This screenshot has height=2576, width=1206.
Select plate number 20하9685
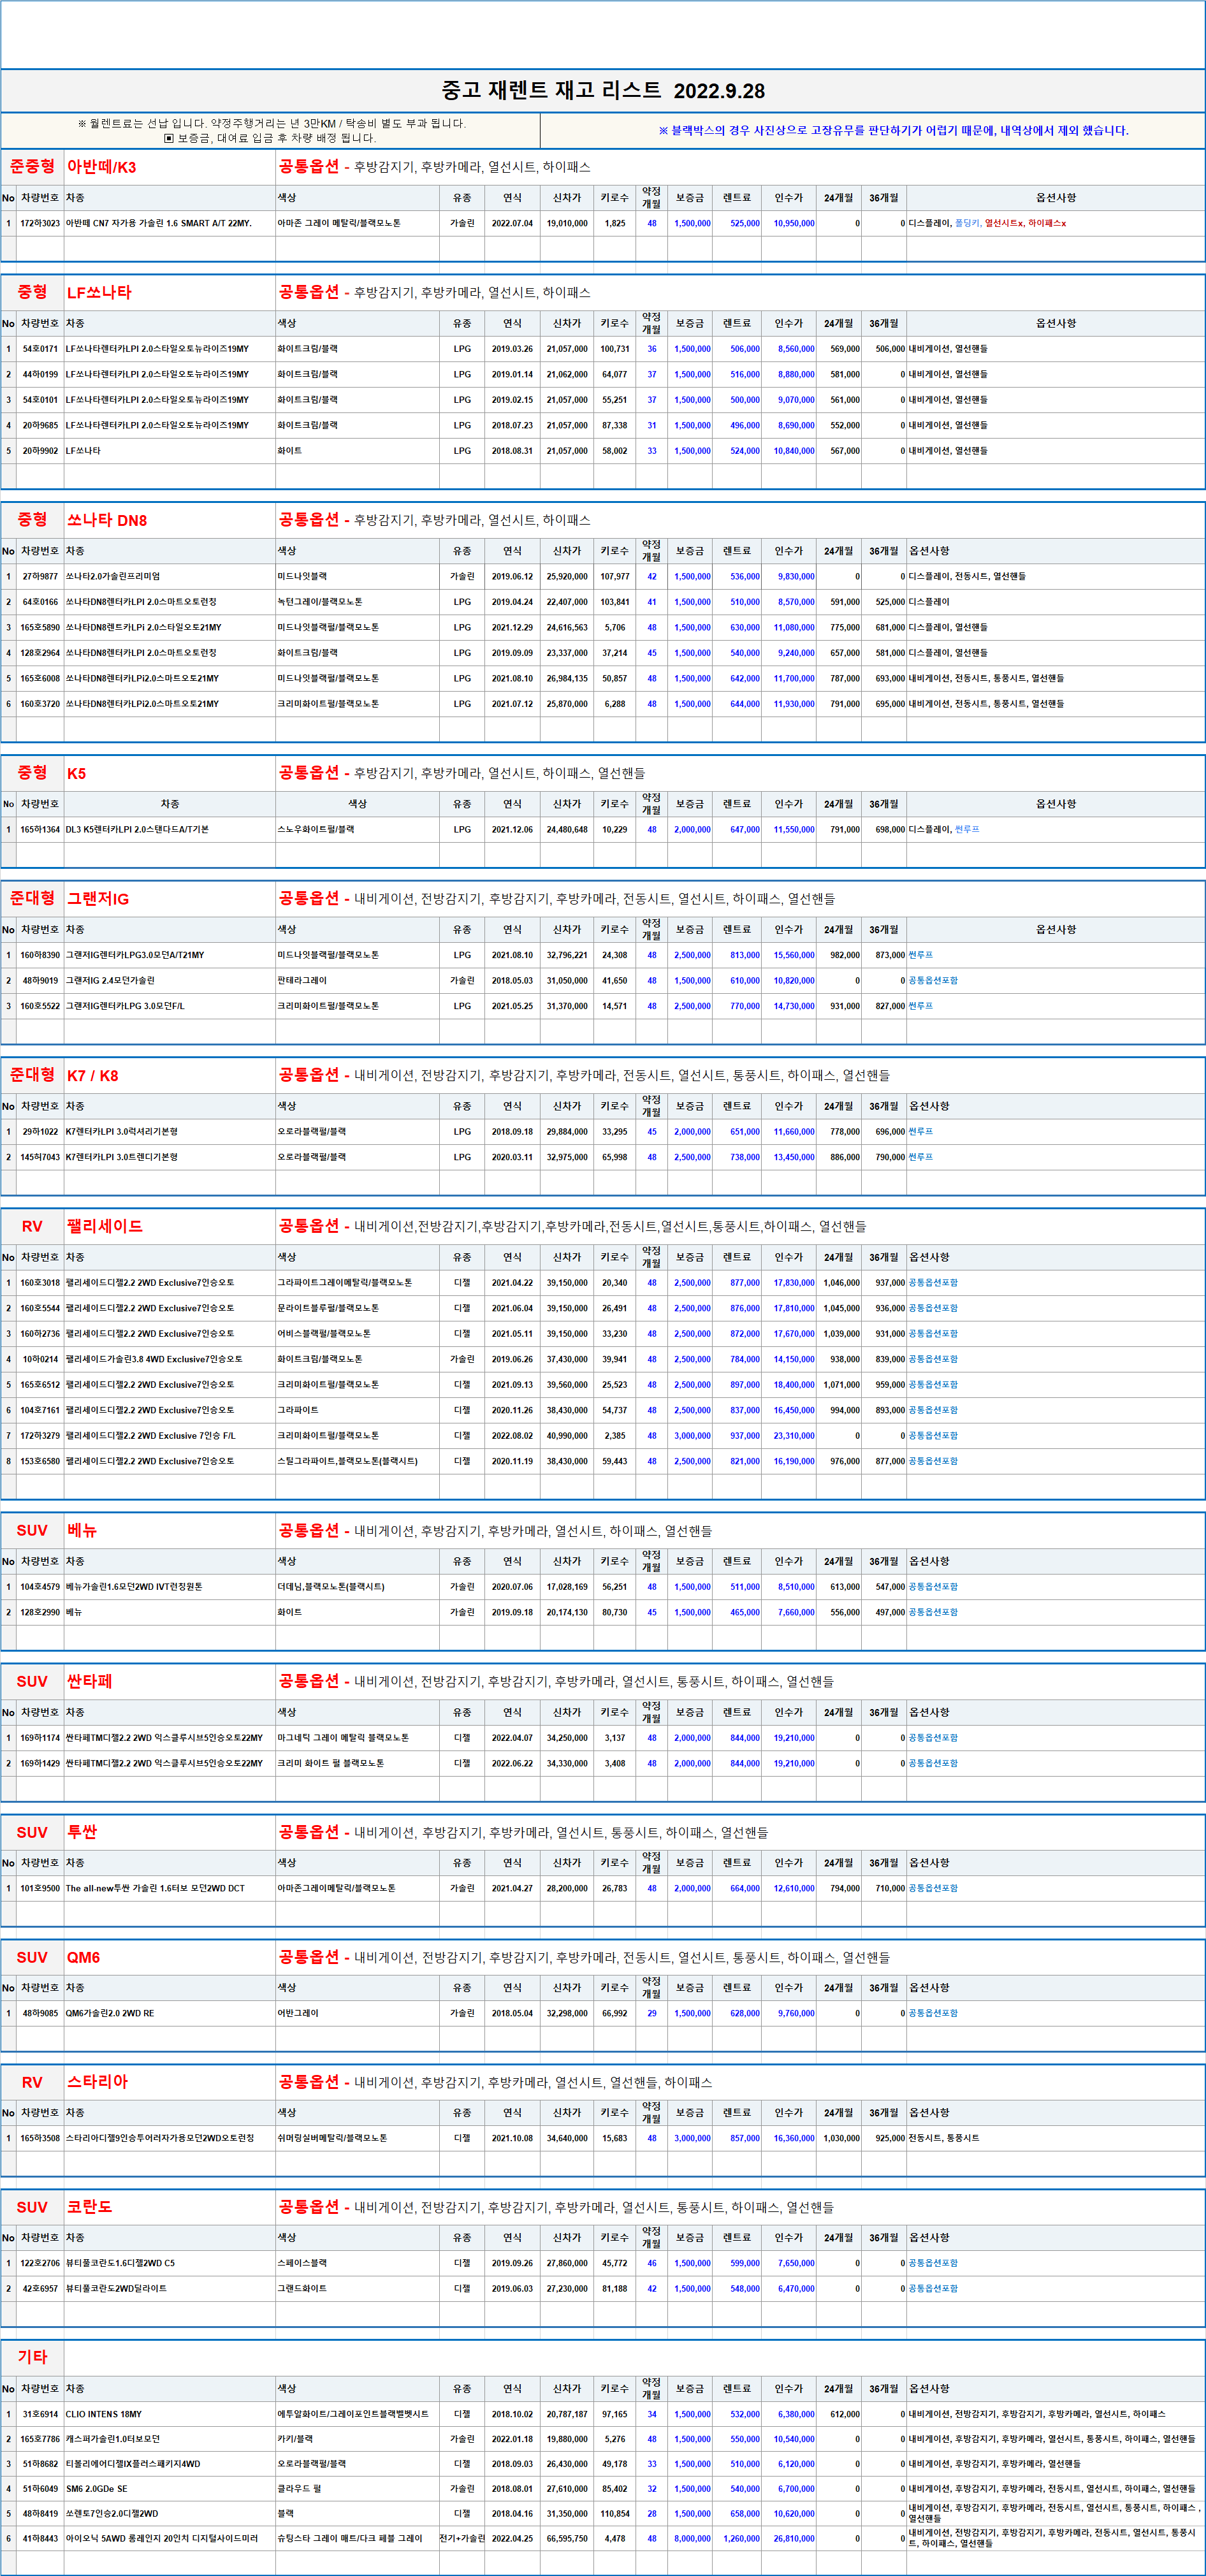(x=40, y=426)
